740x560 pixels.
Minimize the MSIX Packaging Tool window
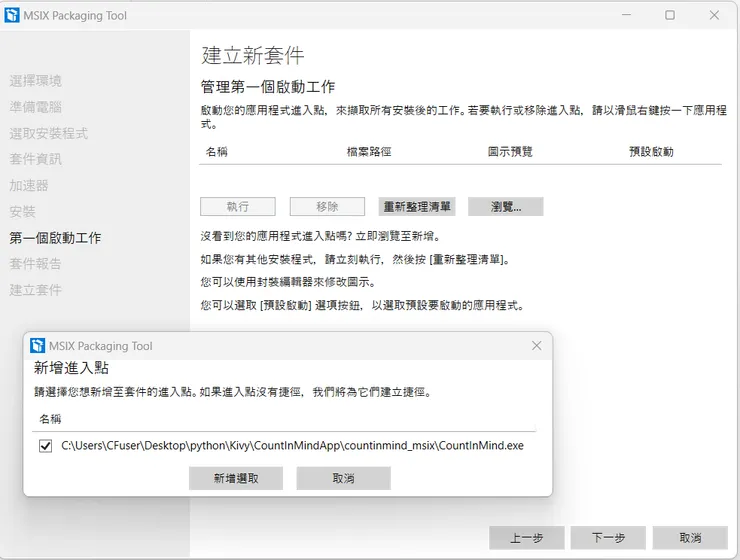(626, 15)
